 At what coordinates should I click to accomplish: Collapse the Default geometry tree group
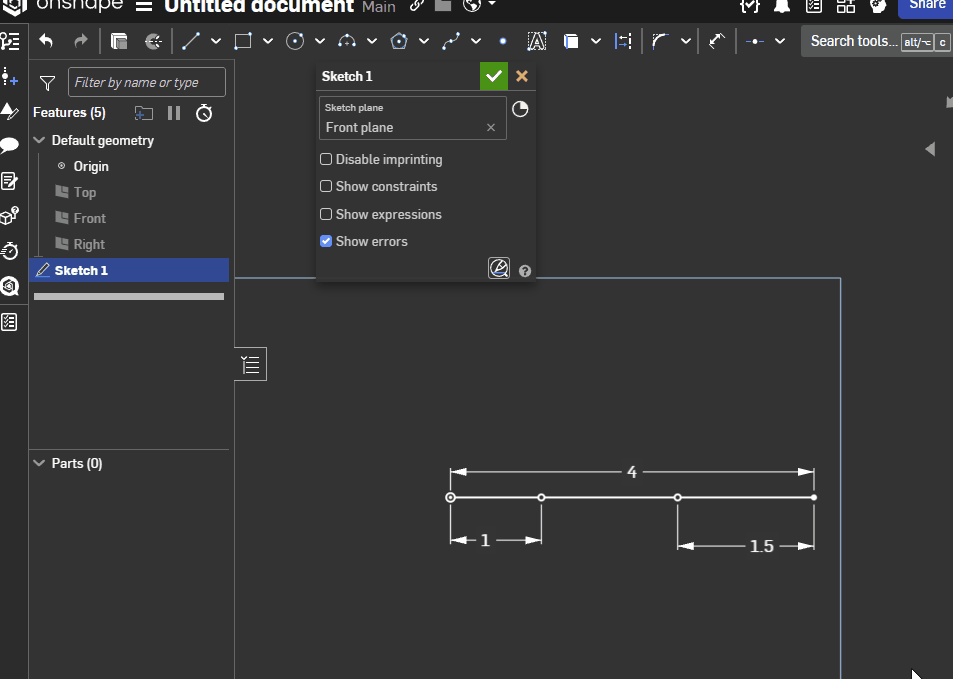coord(40,141)
